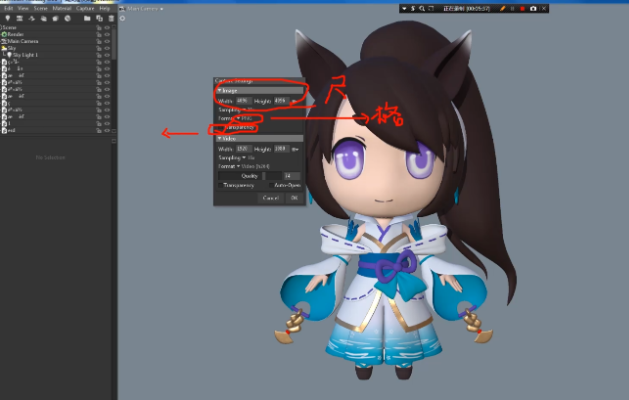The image size is (629, 400).
Task: Hide the Scene with its eye icon
Action: (x=107, y=28)
